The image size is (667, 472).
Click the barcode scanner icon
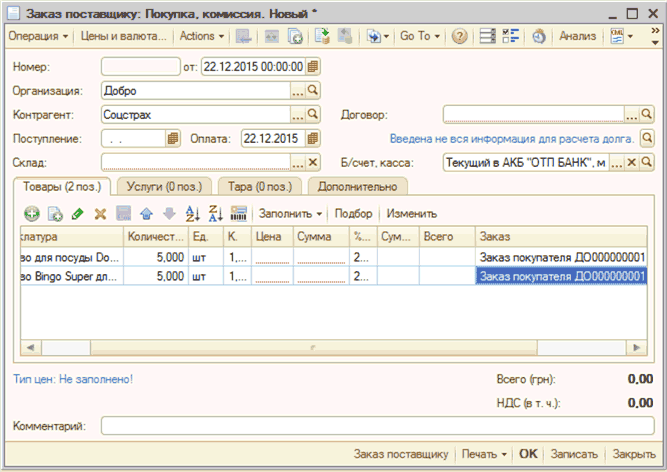point(239,213)
